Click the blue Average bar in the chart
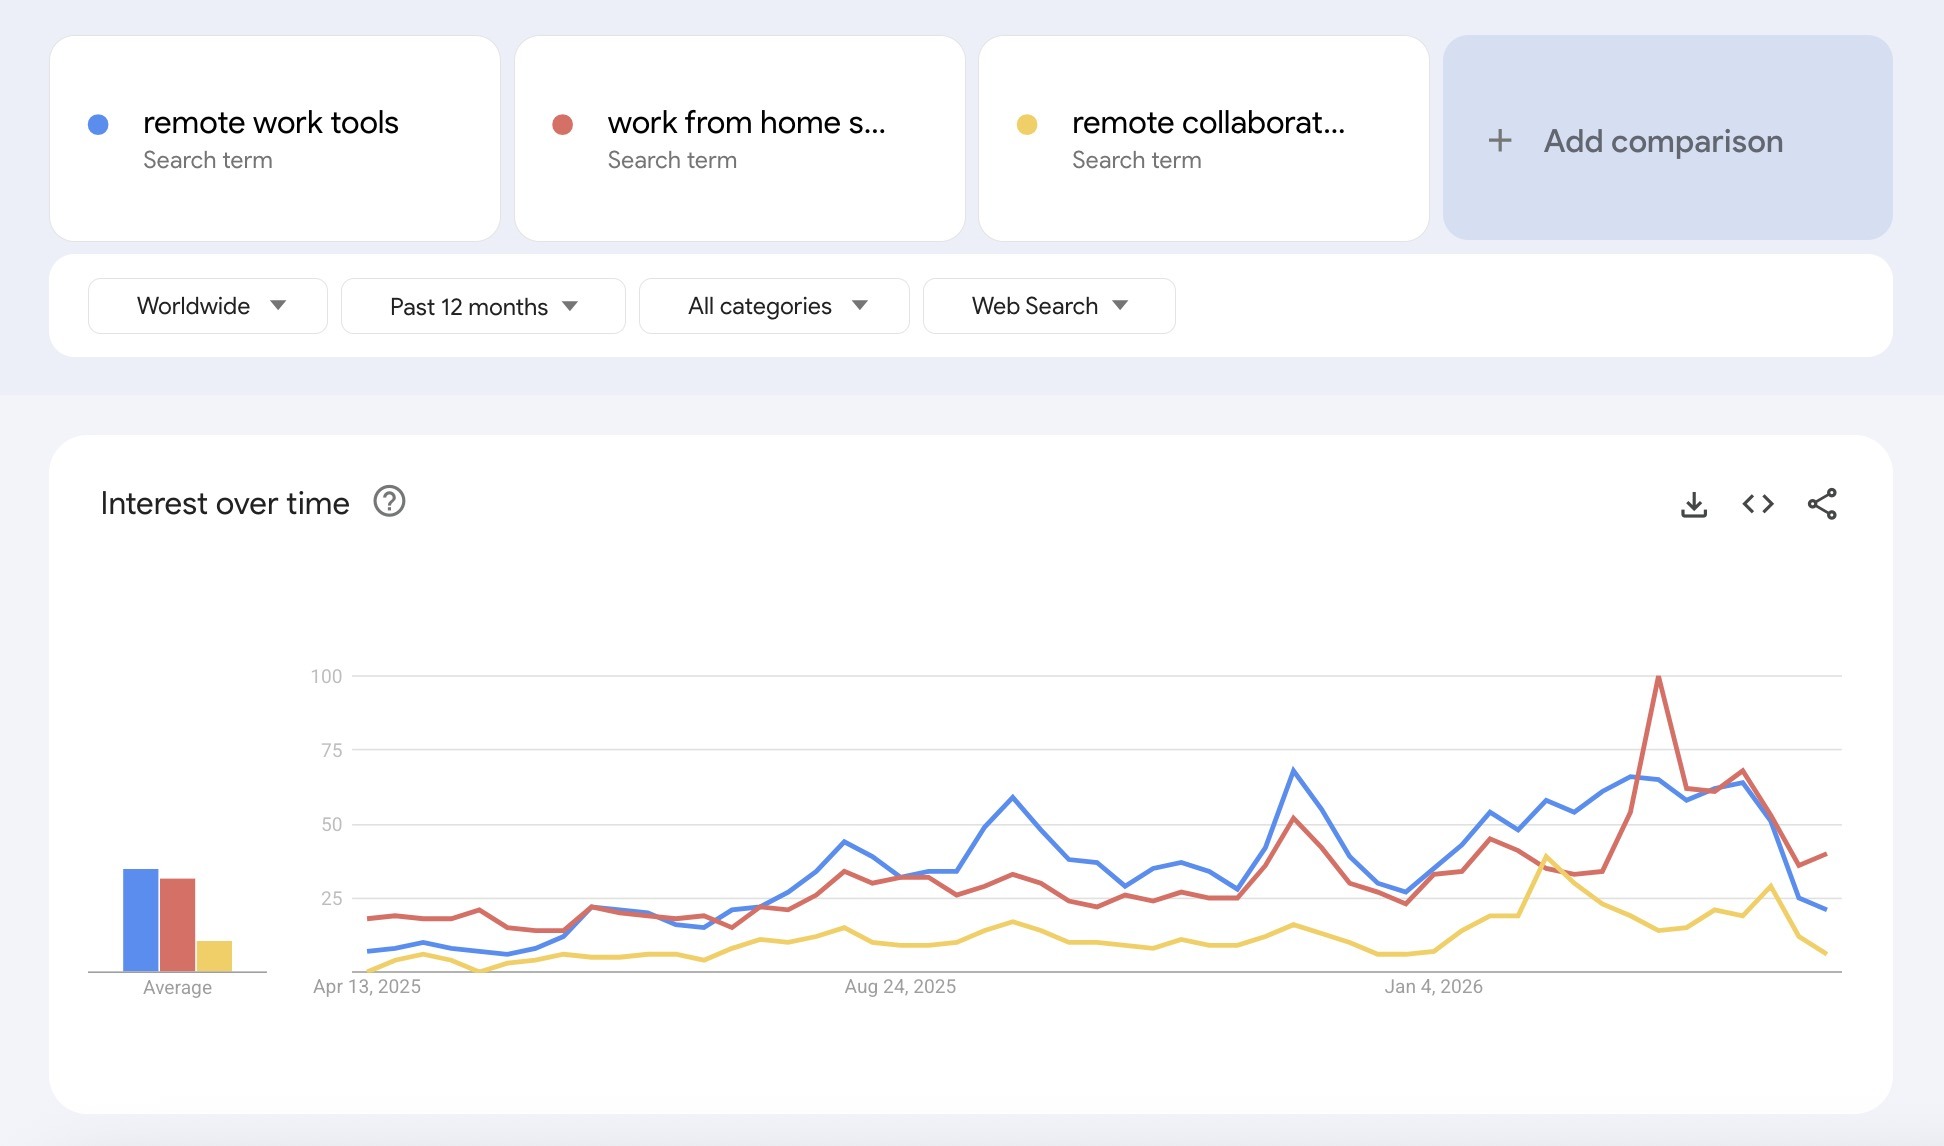Image resolution: width=1944 pixels, height=1146 pixels. click(x=140, y=920)
